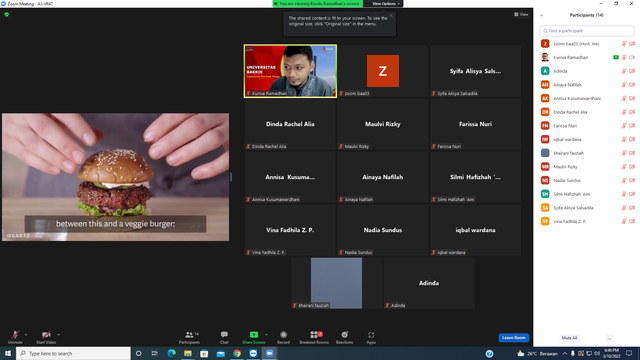Toggle muted mic icon for Adinda
640x360 pixels.
coord(624,71)
